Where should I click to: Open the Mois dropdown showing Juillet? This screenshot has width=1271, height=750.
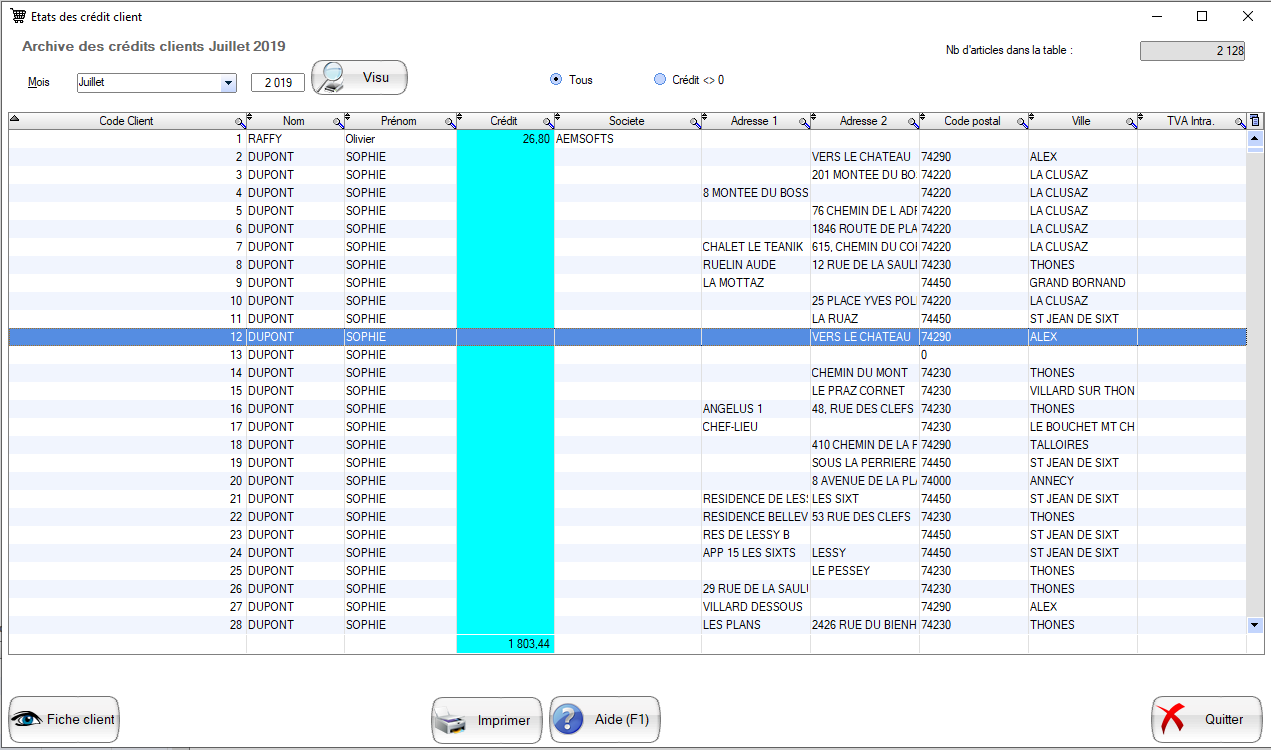228,83
